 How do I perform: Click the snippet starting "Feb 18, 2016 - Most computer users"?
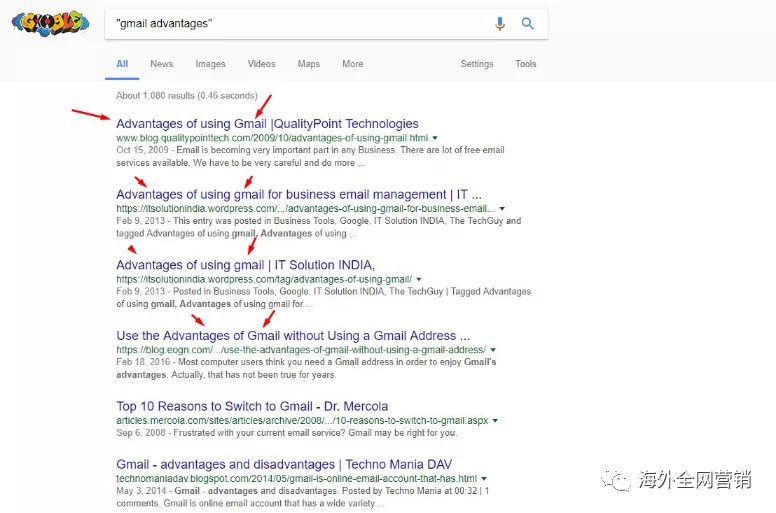coord(306,369)
